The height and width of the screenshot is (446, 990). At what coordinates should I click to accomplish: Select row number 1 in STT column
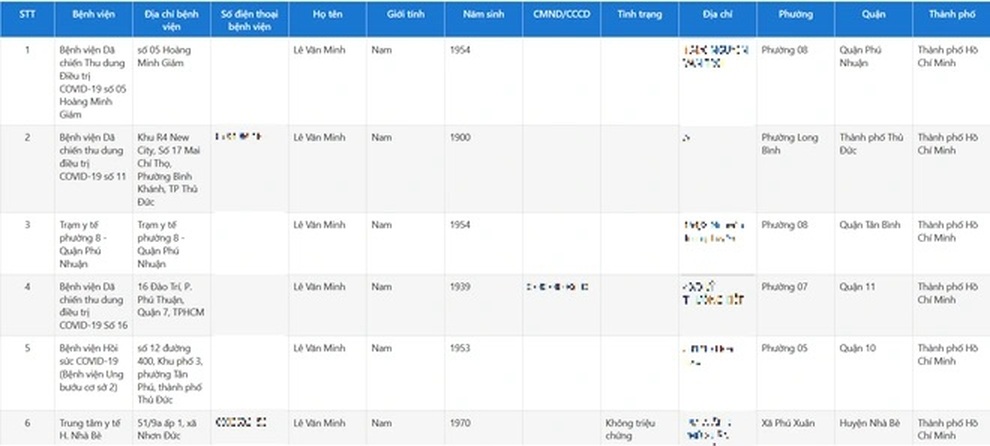27,50
